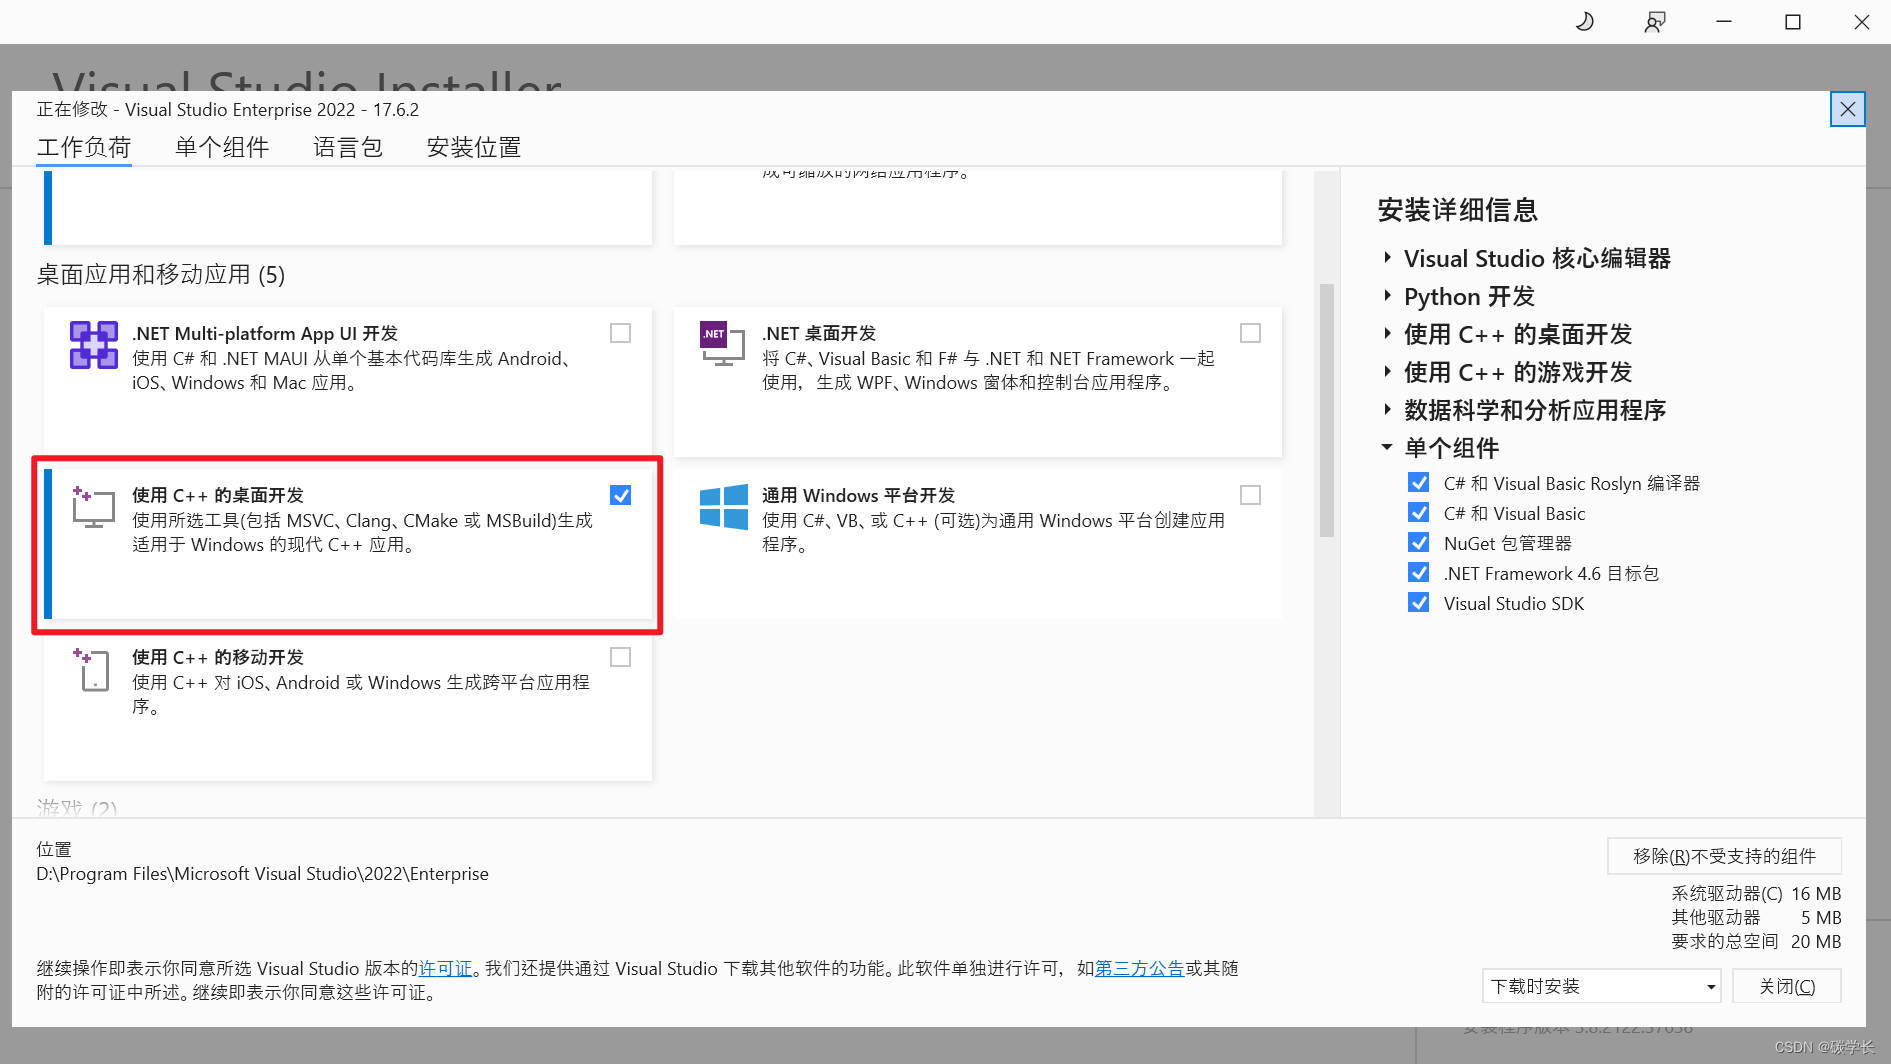Click the 要求的总空间 20 MB text
Image resolution: width=1891 pixels, height=1064 pixels.
coord(1756,941)
